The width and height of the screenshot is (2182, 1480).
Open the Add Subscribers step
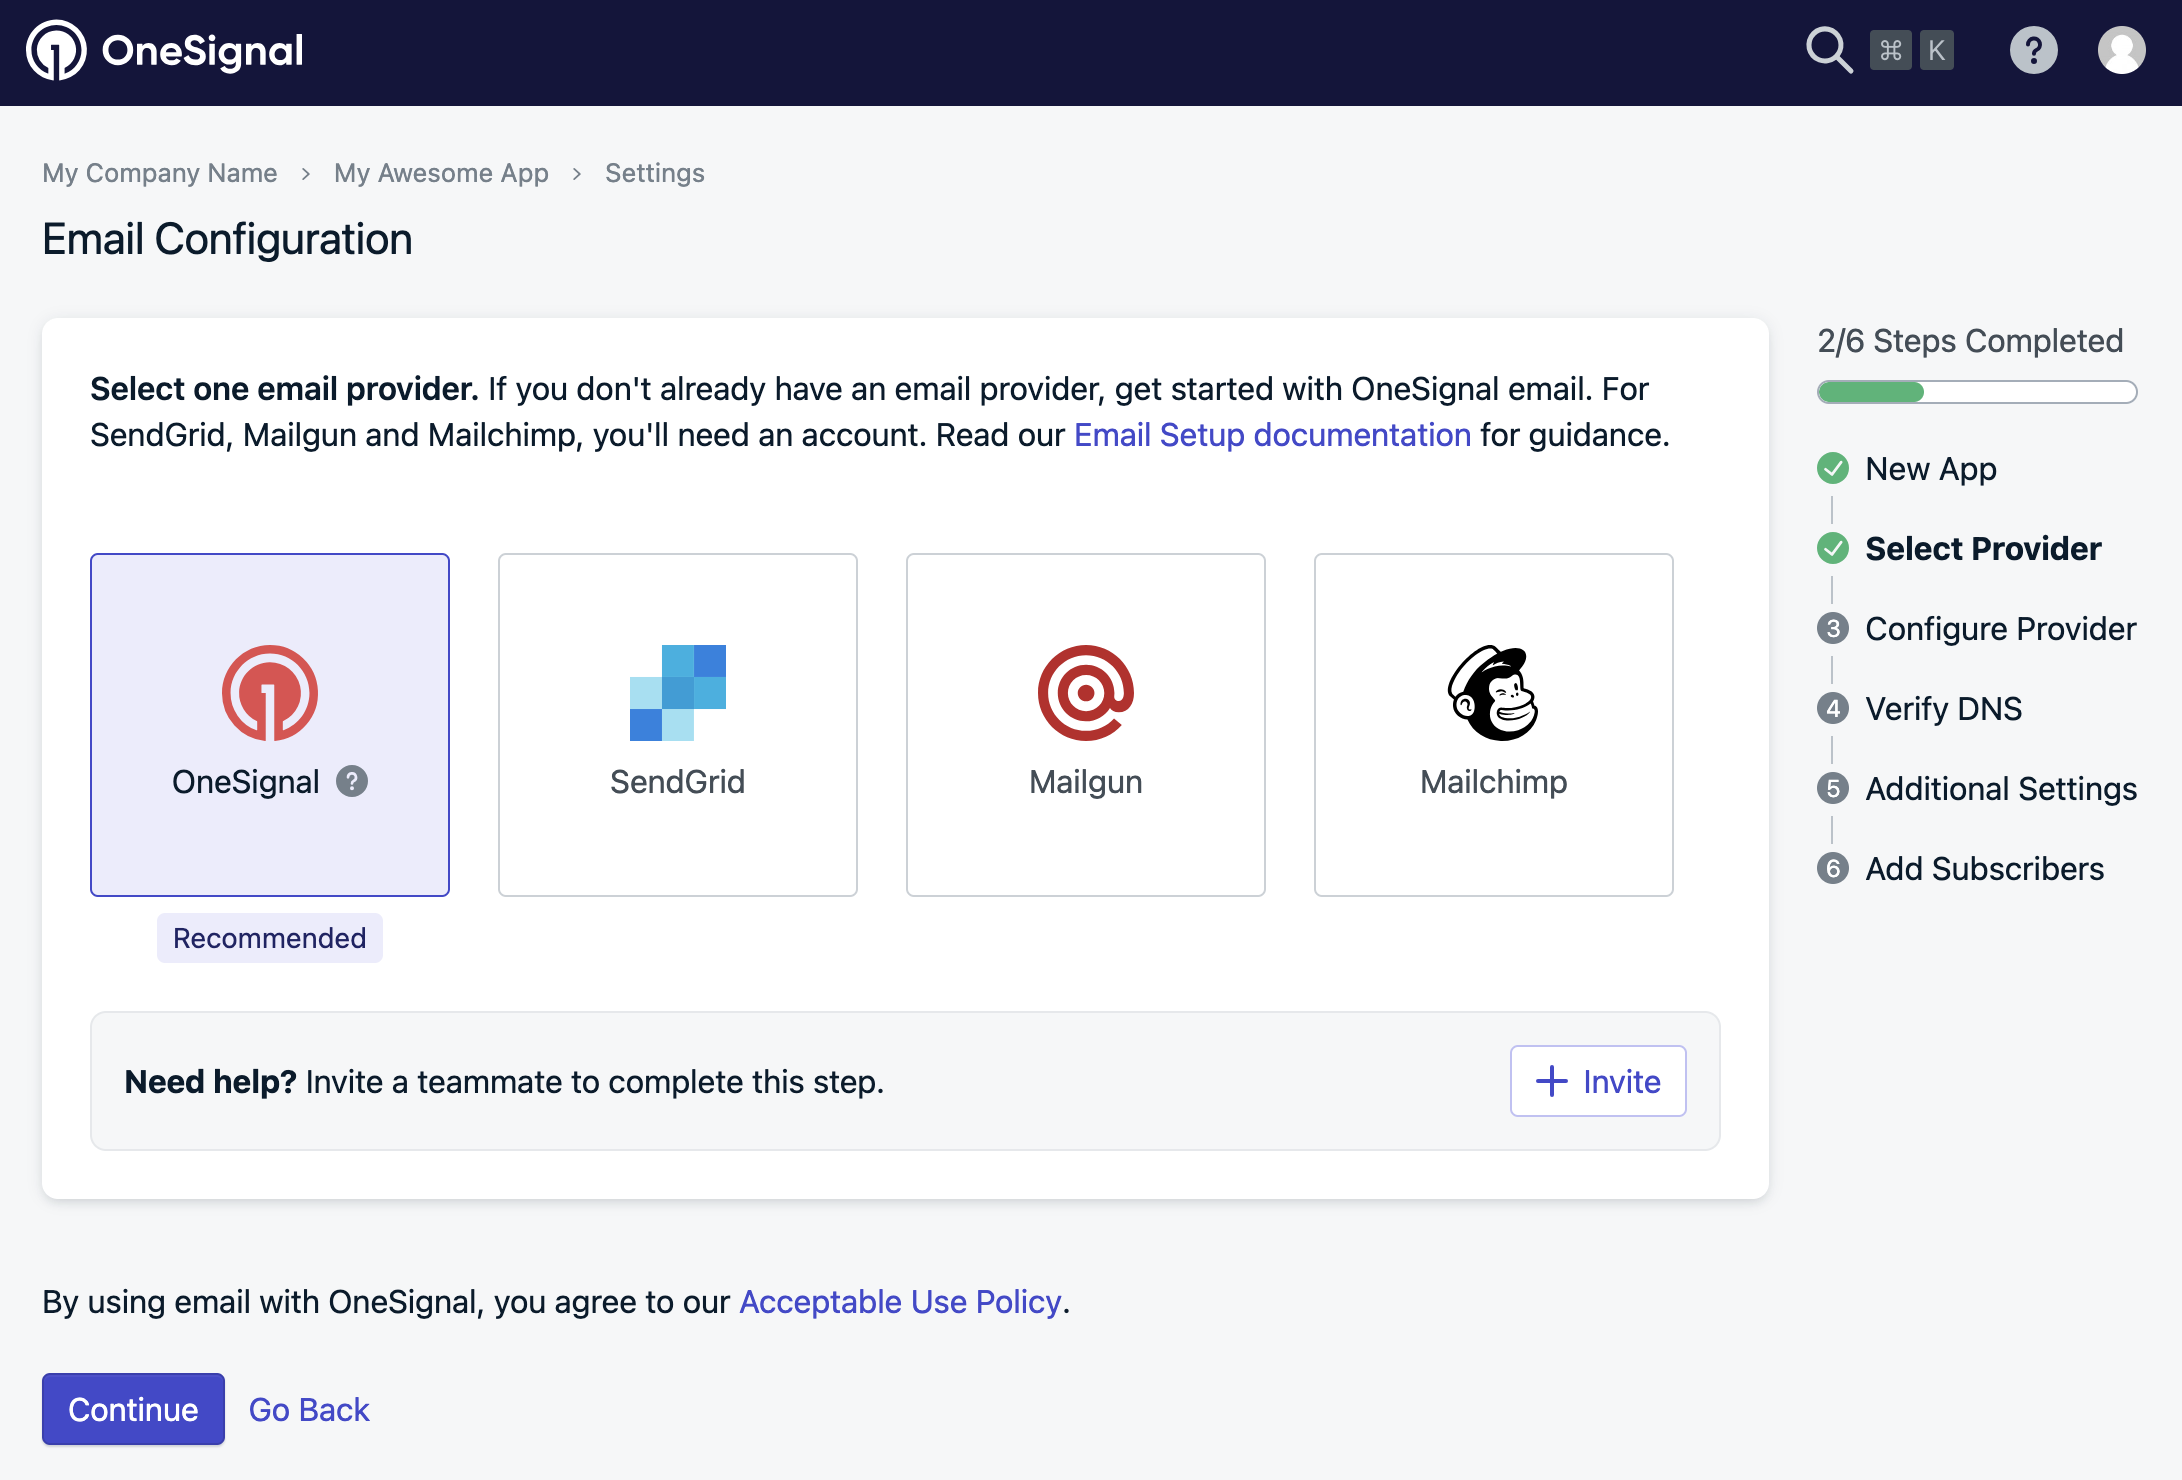pyautogui.click(x=1984, y=868)
